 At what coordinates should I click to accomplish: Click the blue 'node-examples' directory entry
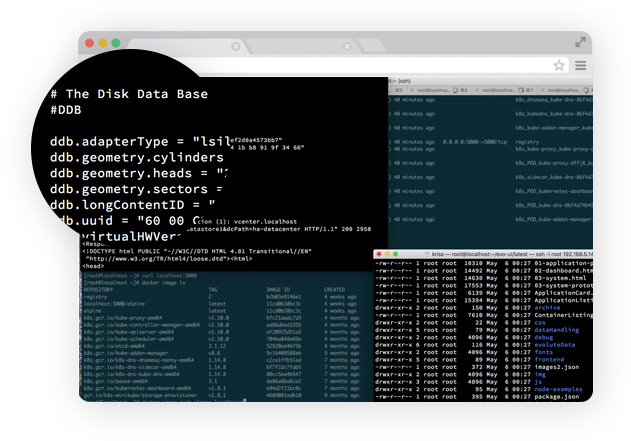(558, 389)
